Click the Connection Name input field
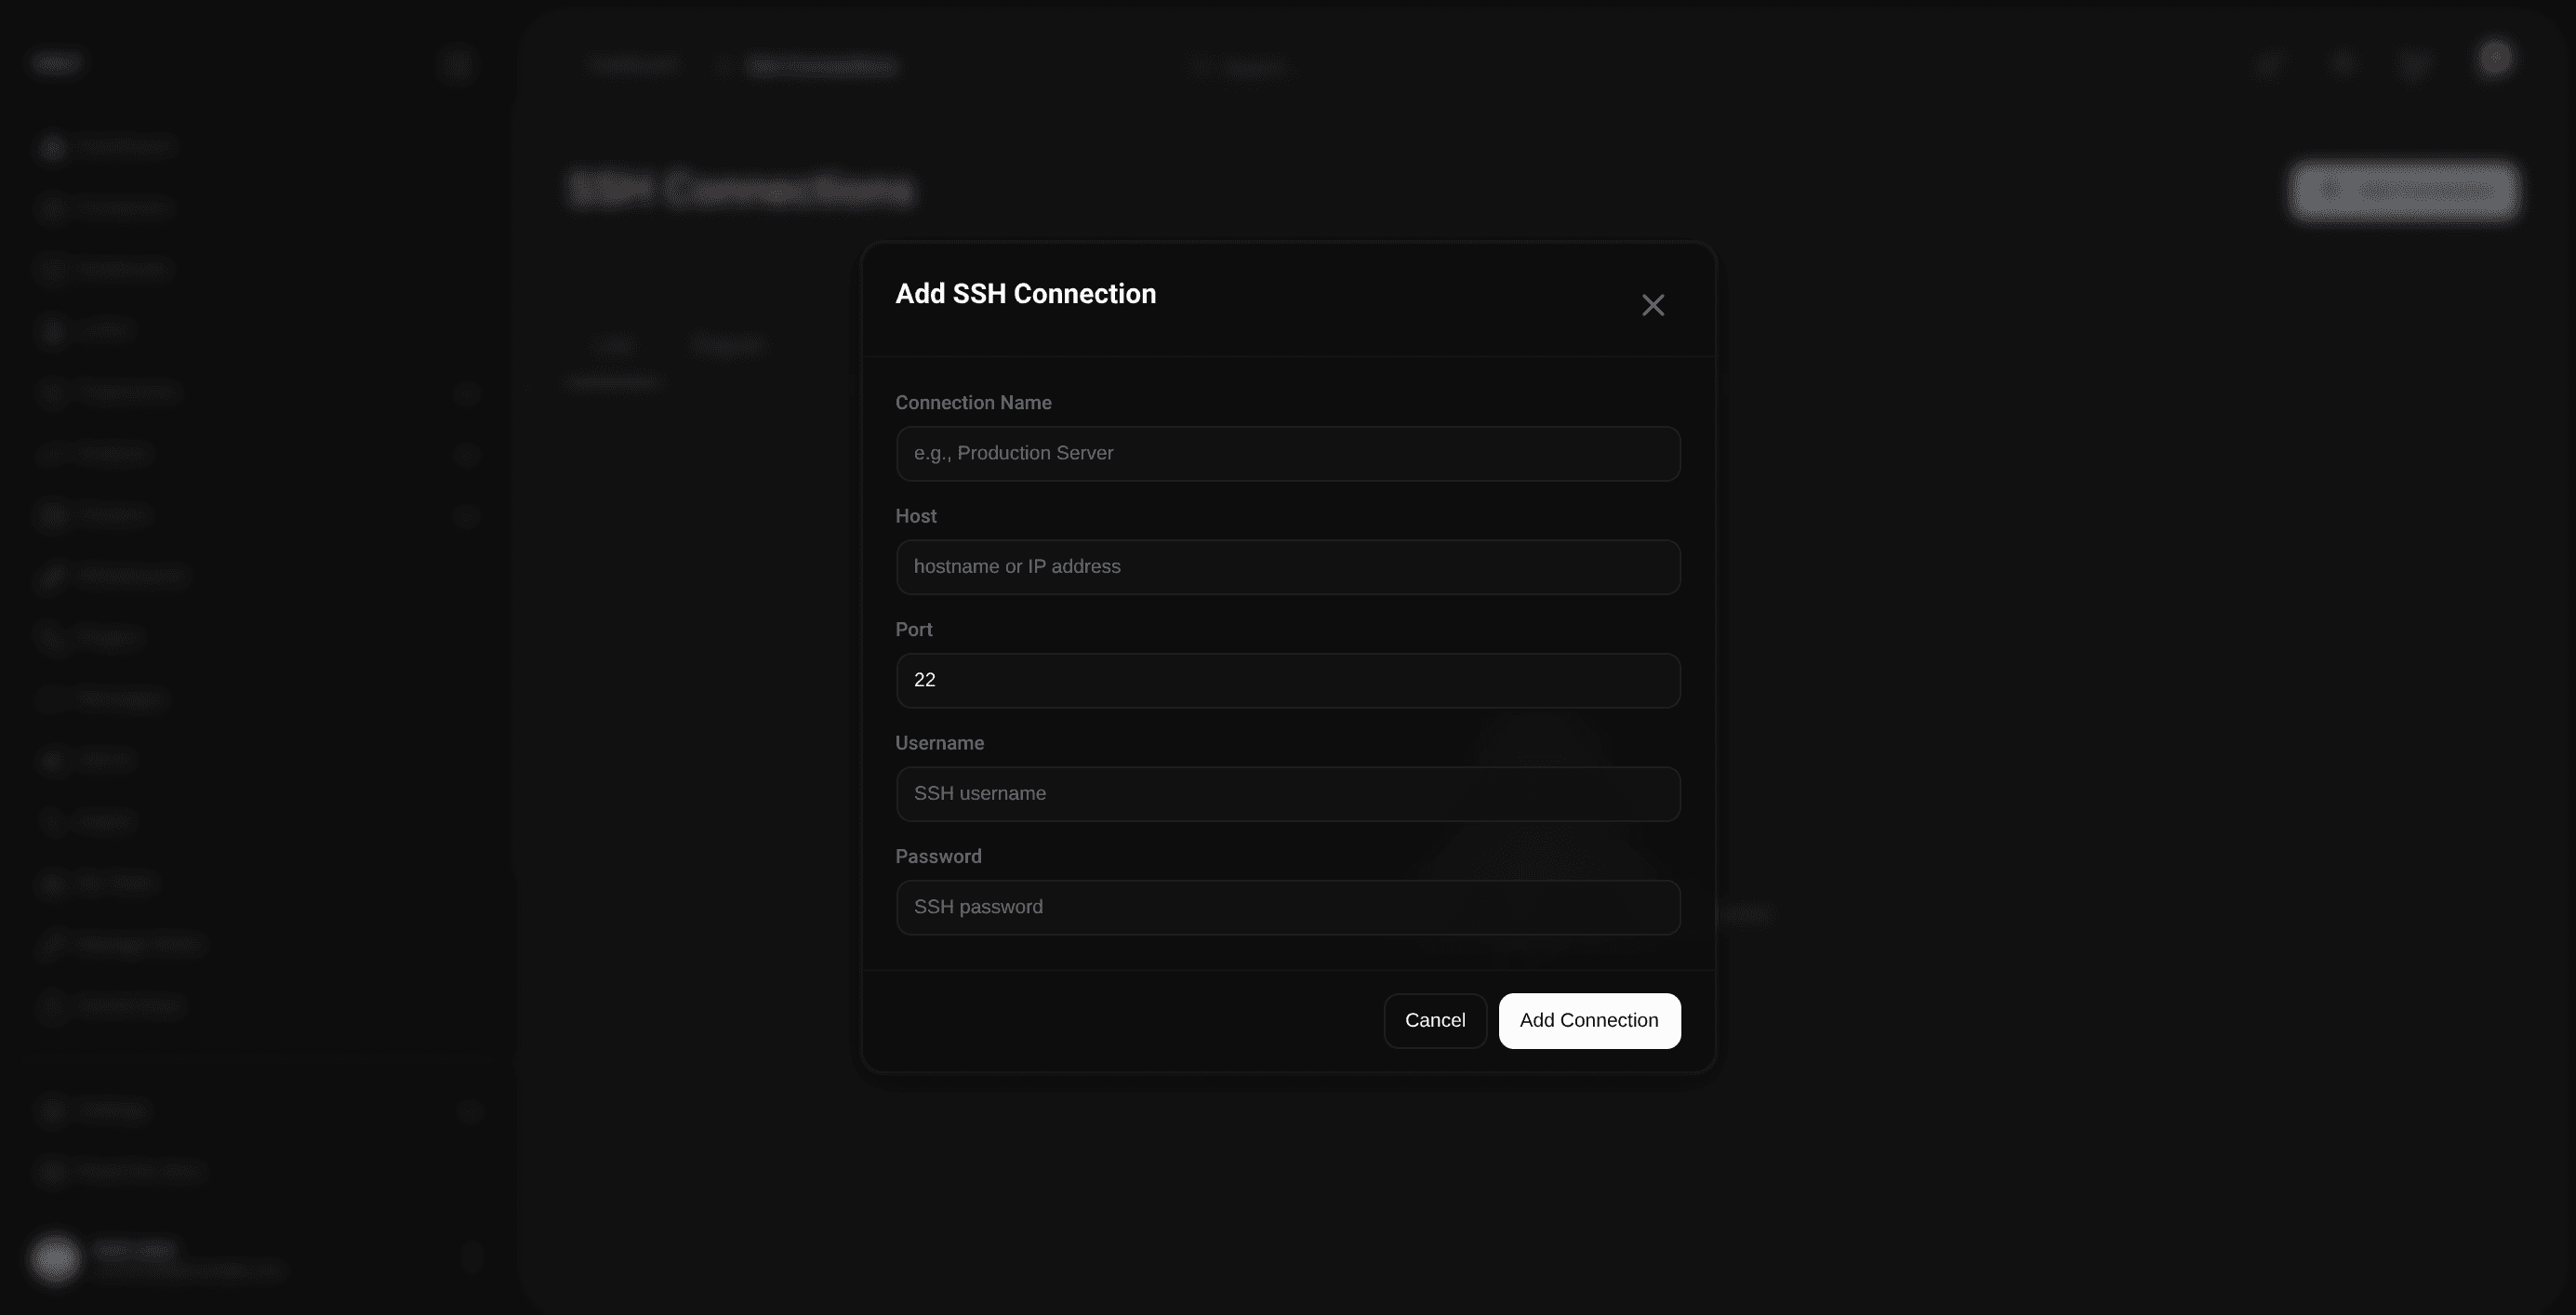2576x1315 pixels. pos(1287,453)
